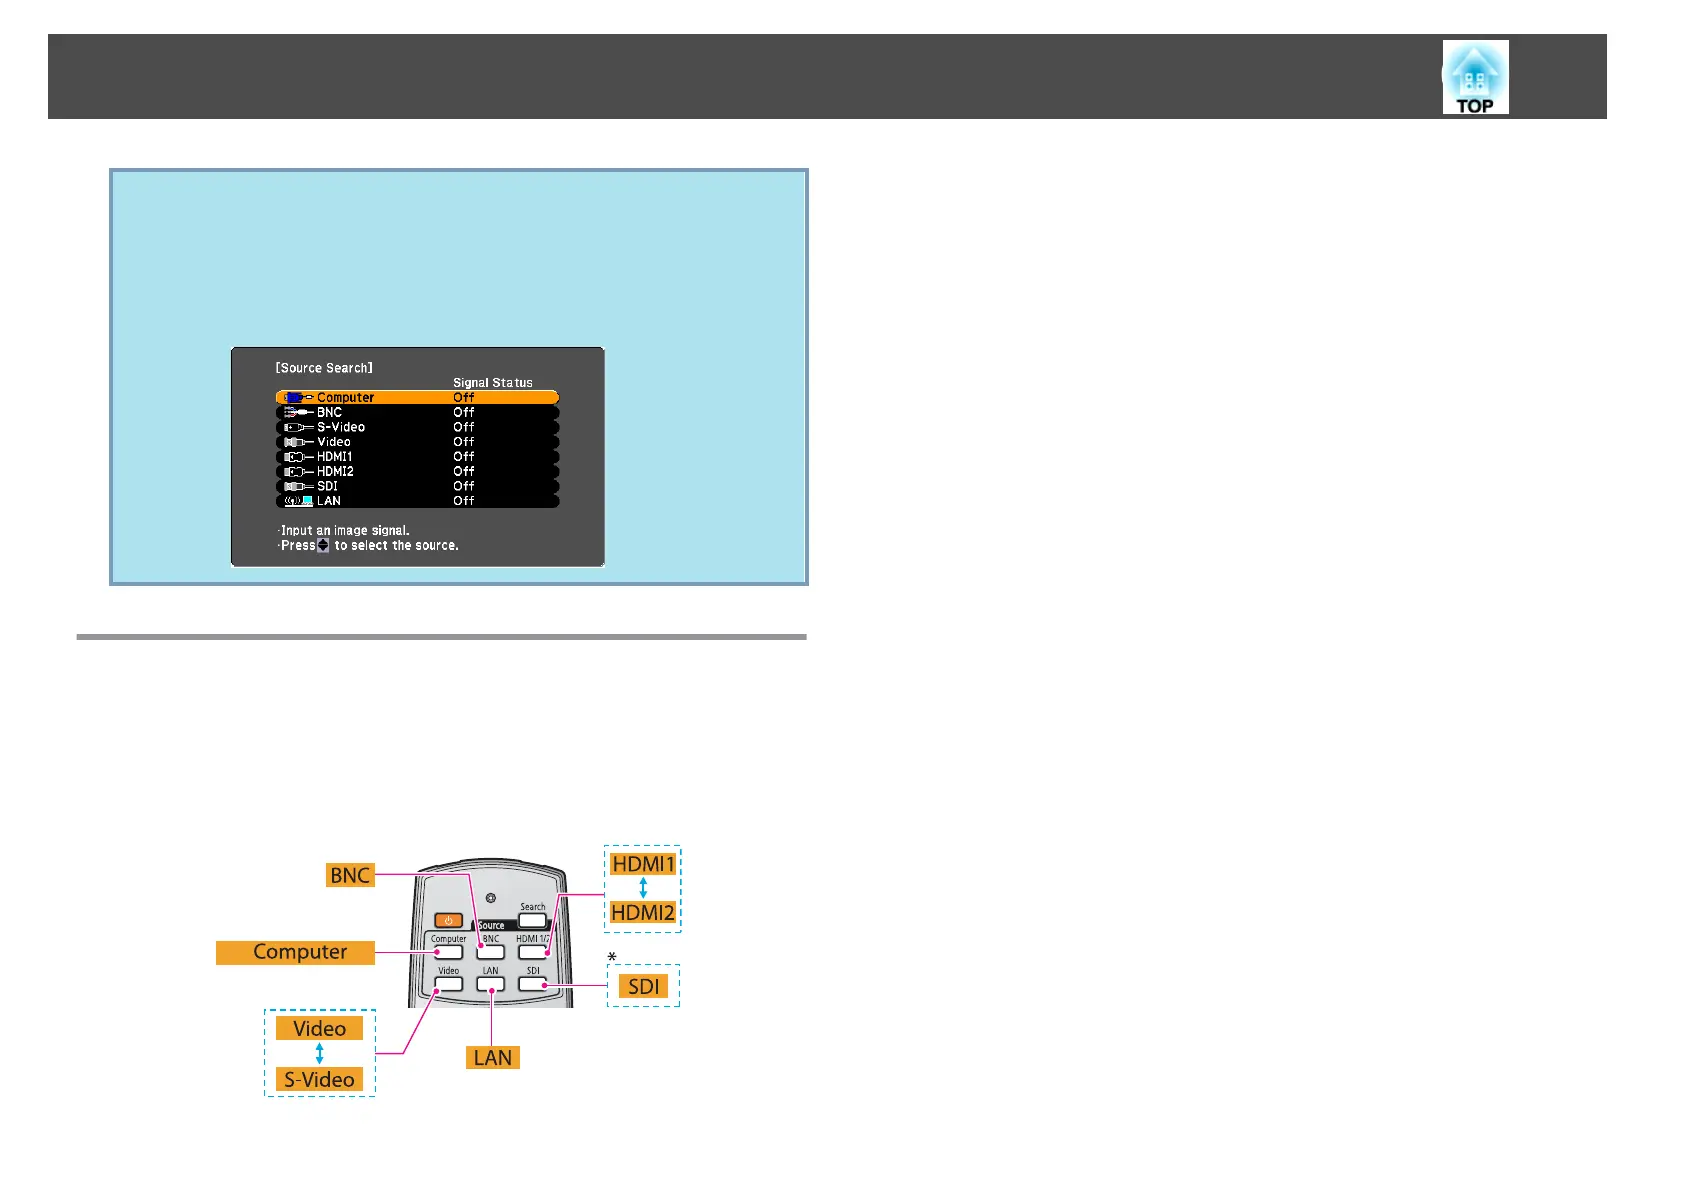This screenshot has width=1684, height=1190.
Task: Click the orange LAN callout label
Action: [x=493, y=1058]
